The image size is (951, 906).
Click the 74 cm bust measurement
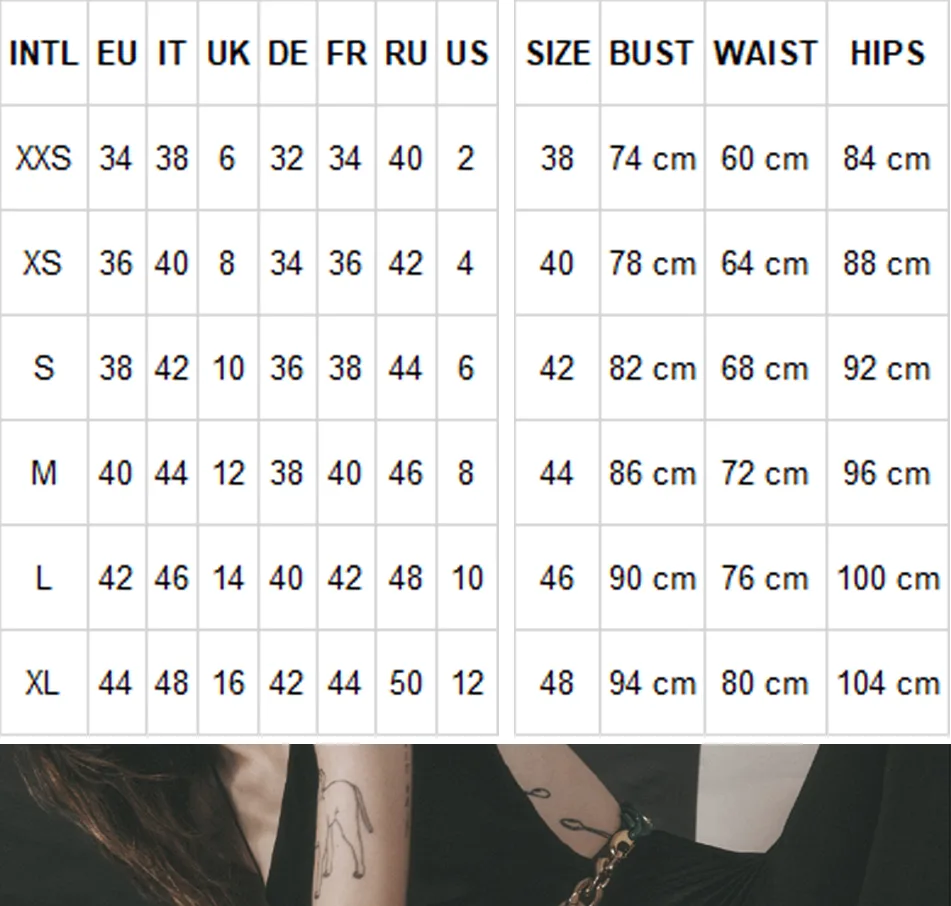click(652, 158)
